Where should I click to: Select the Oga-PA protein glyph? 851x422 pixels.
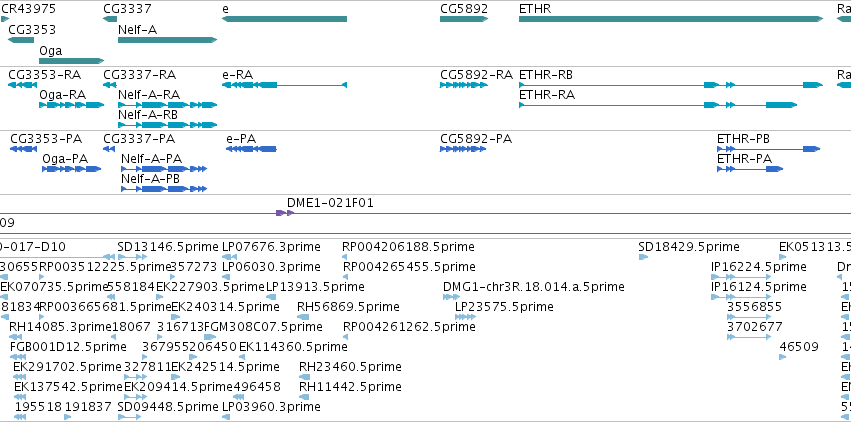pyautogui.click(x=72, y=169)
